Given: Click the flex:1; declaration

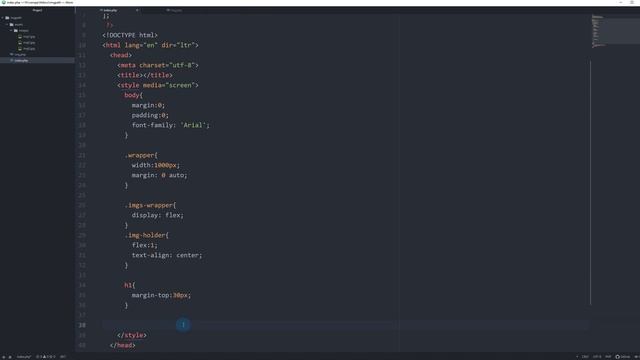Looking at the screenshot, I should 144,245.
